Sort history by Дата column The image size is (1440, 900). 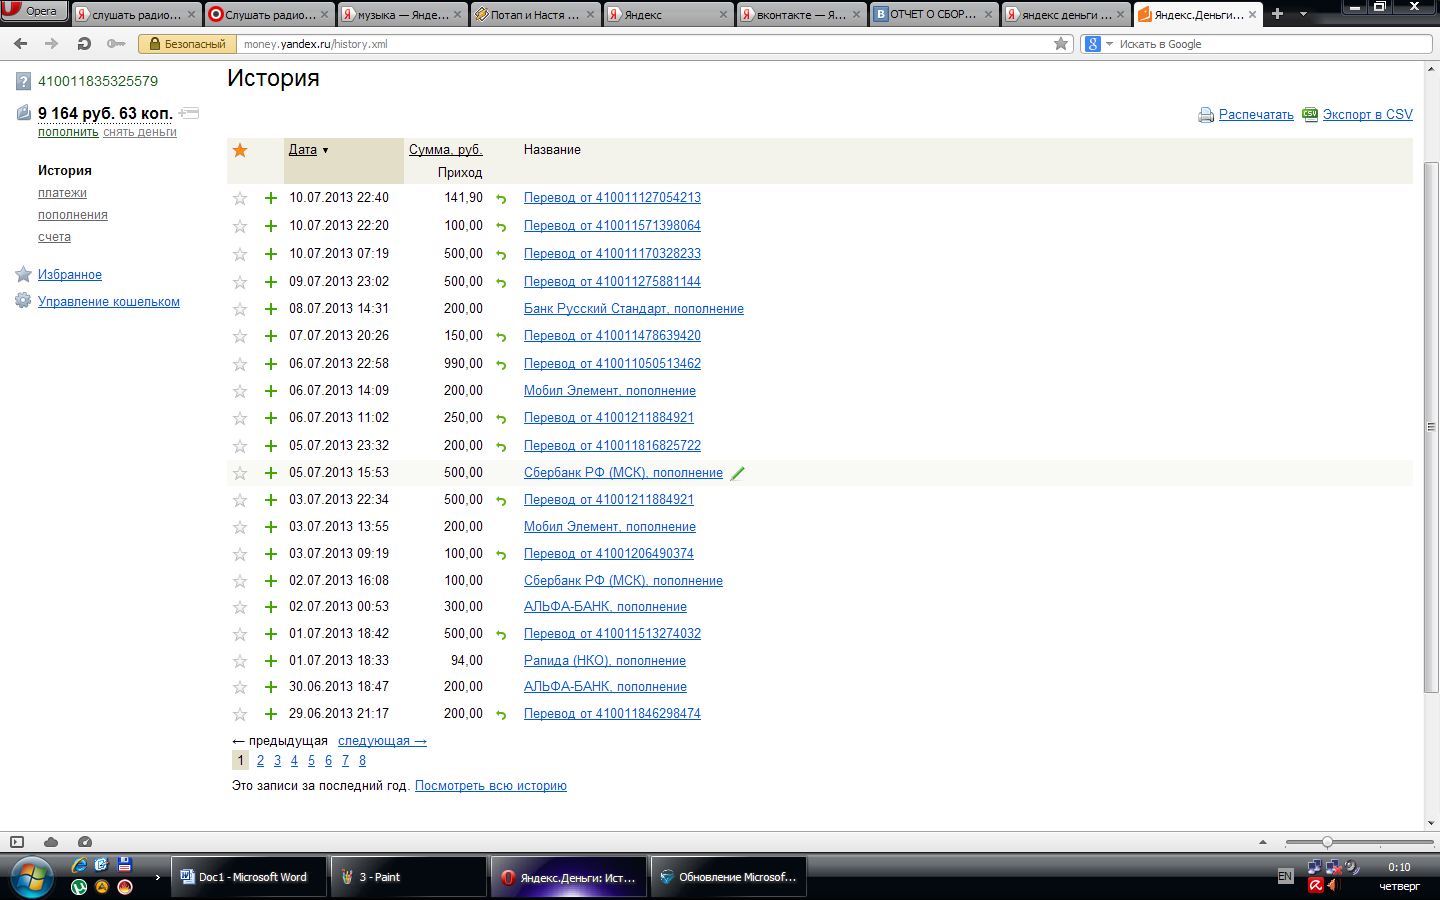[x=303, y=150]
